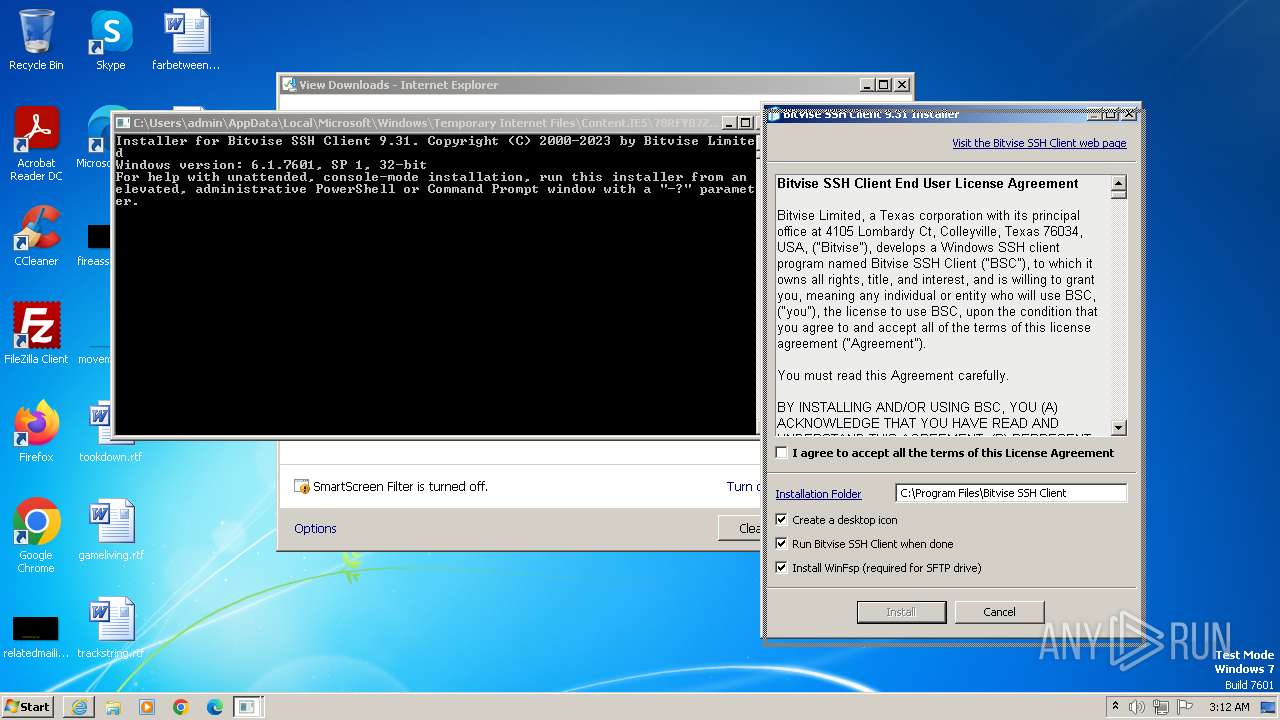Launch CCleaner from the desktop

(36, 236)
